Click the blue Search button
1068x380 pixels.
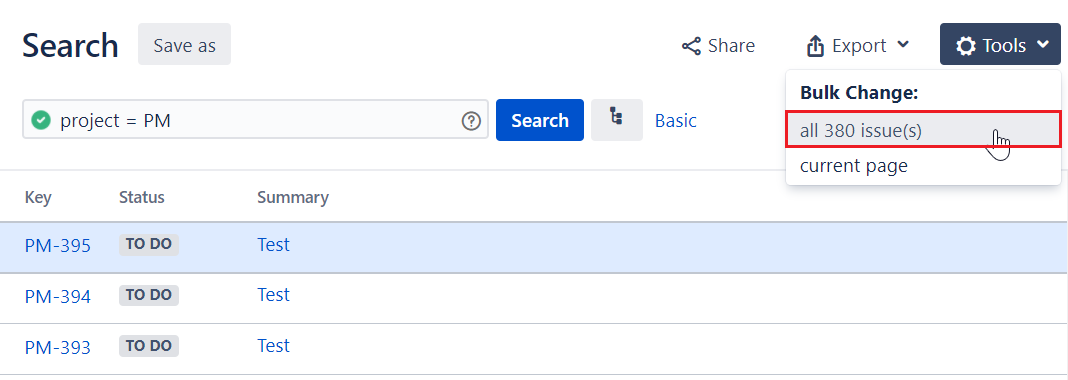tap(539, 120)
